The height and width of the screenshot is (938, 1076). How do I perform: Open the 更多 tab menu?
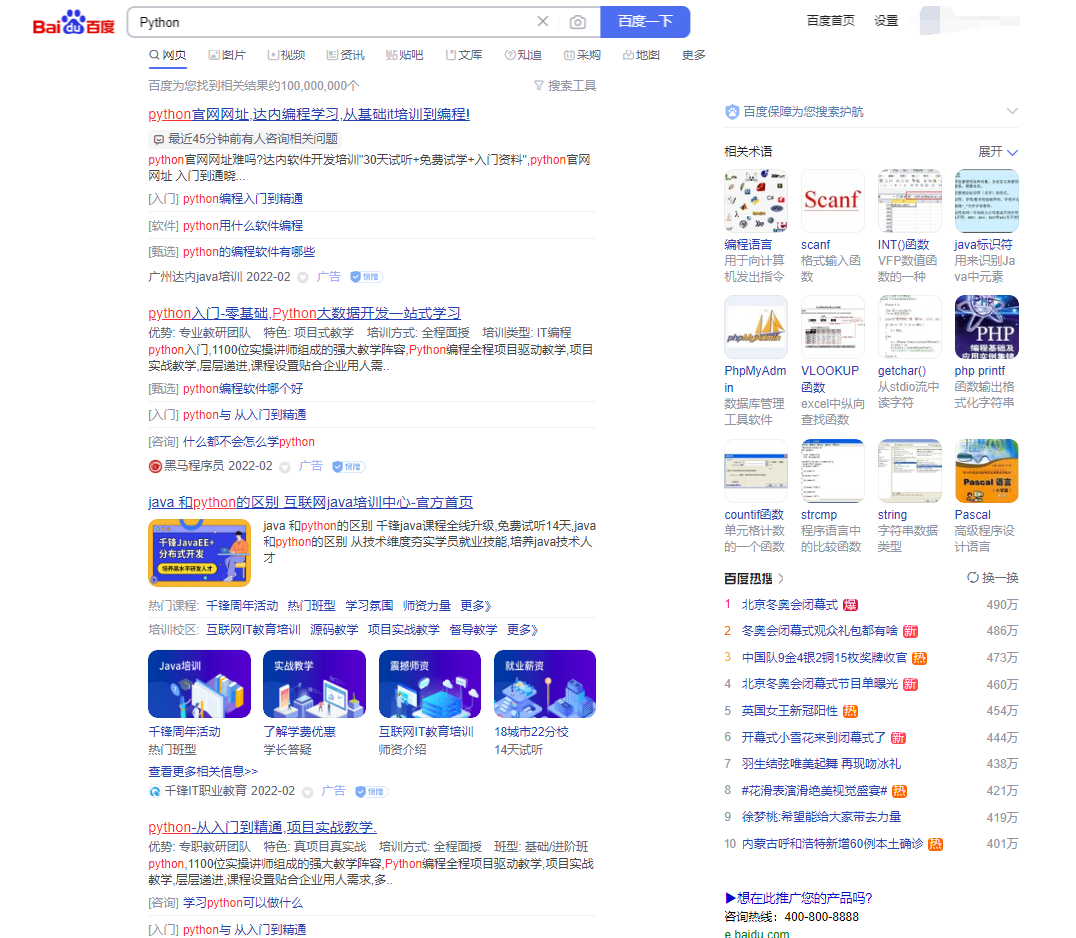coord(693,55)
